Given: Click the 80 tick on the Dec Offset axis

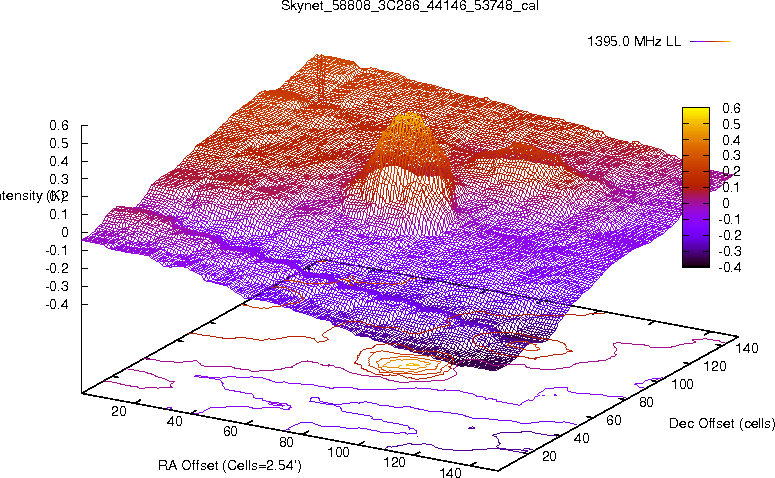Looking at the screenshot, I should pyautogui.click(x=646, y=402).
